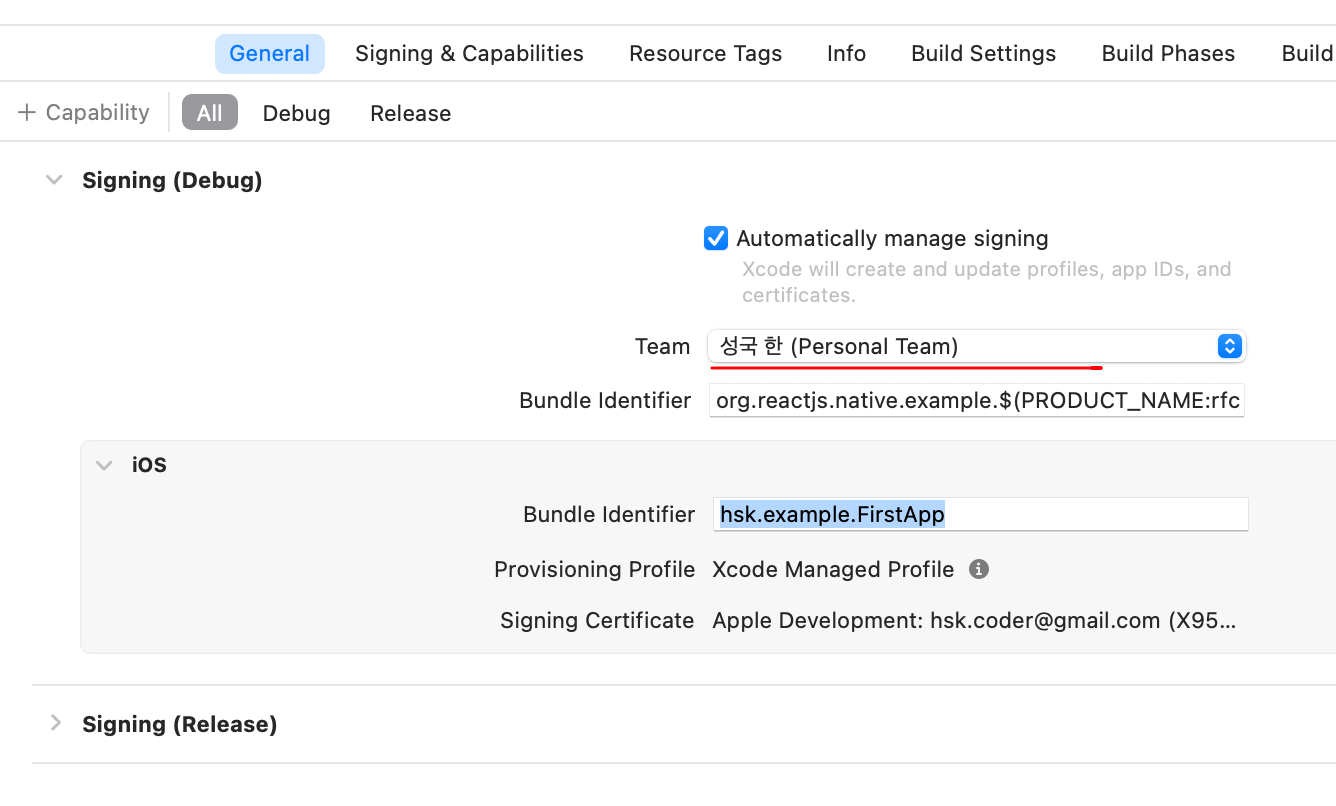Expand the Signing (Release) section

55,723
